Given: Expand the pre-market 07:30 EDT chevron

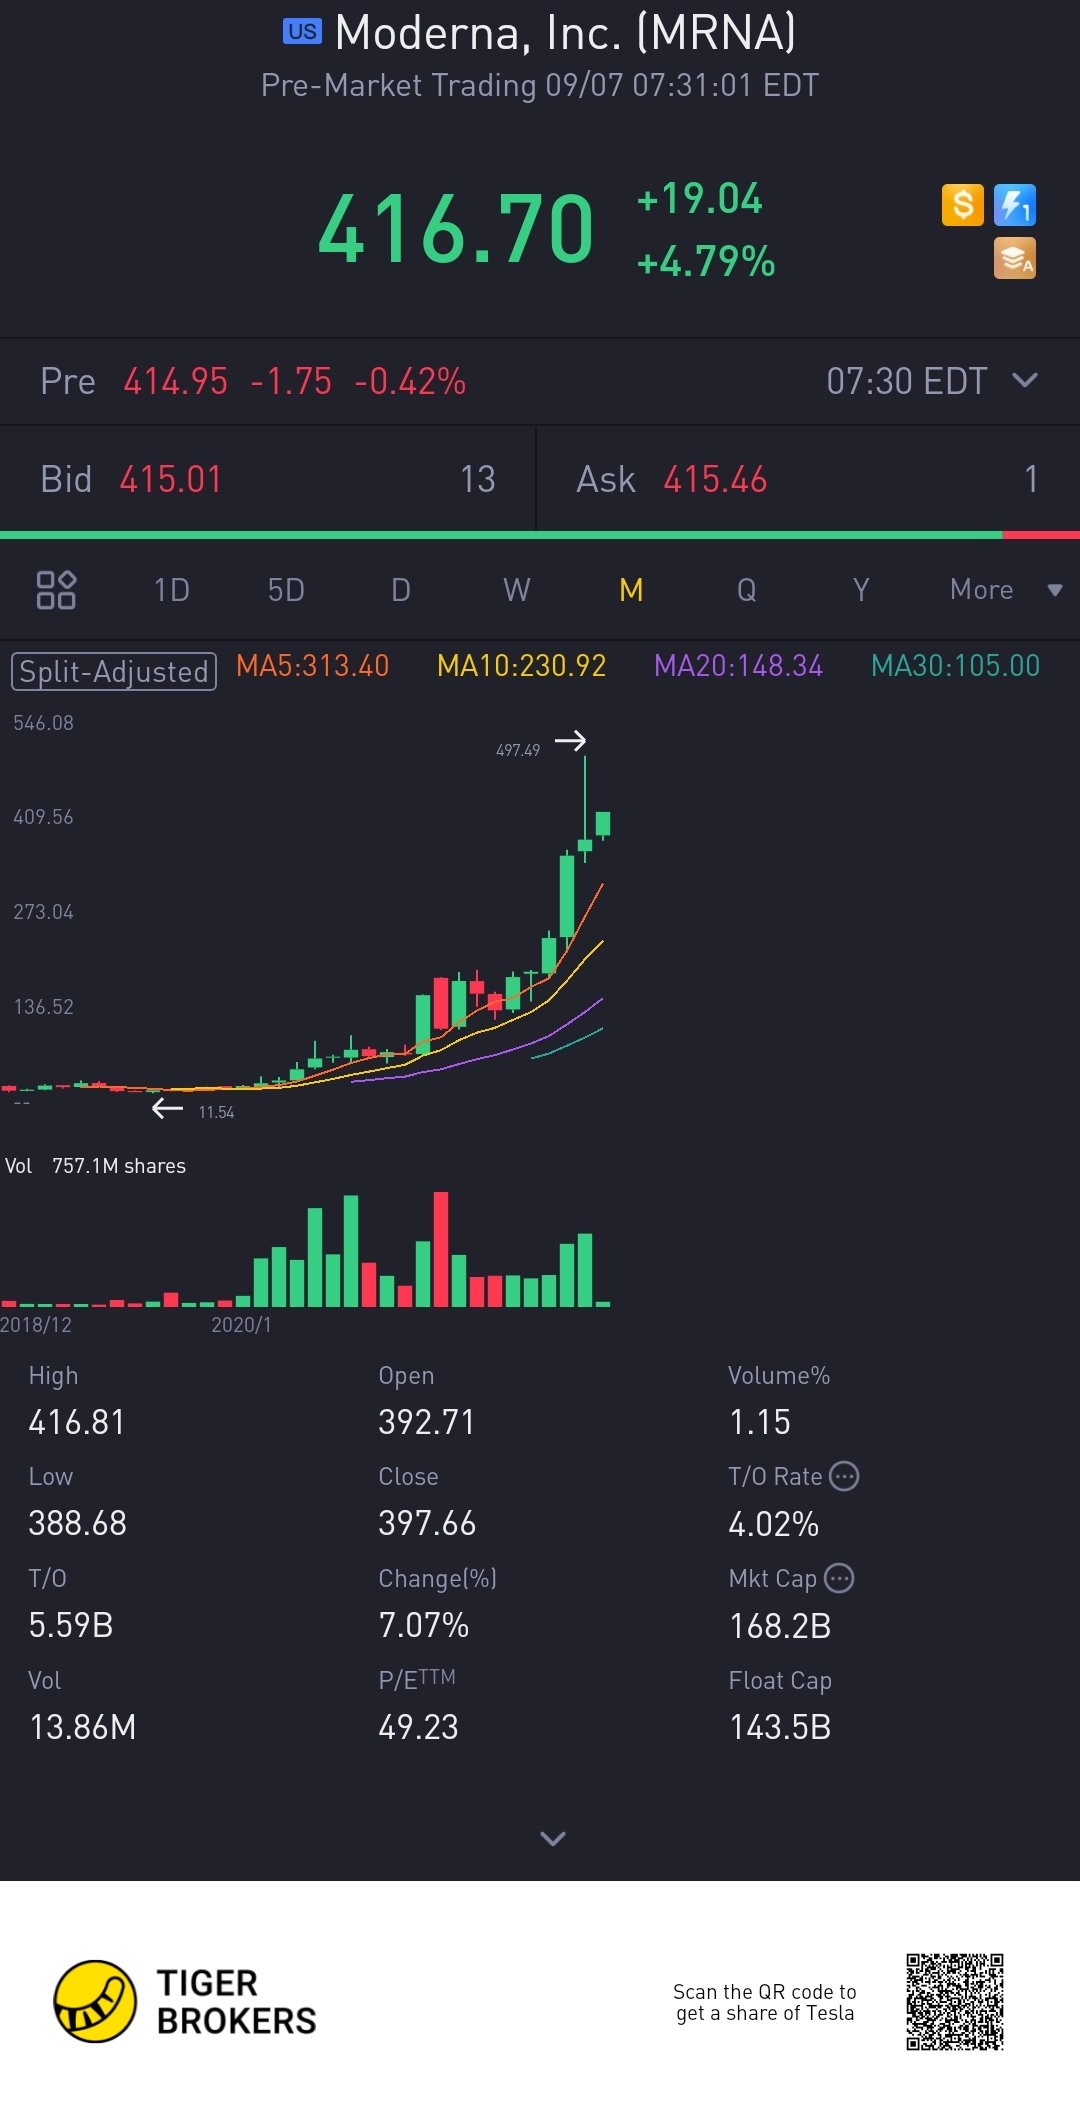Looking at the screenshot, I should click(x=1025, y=380).
